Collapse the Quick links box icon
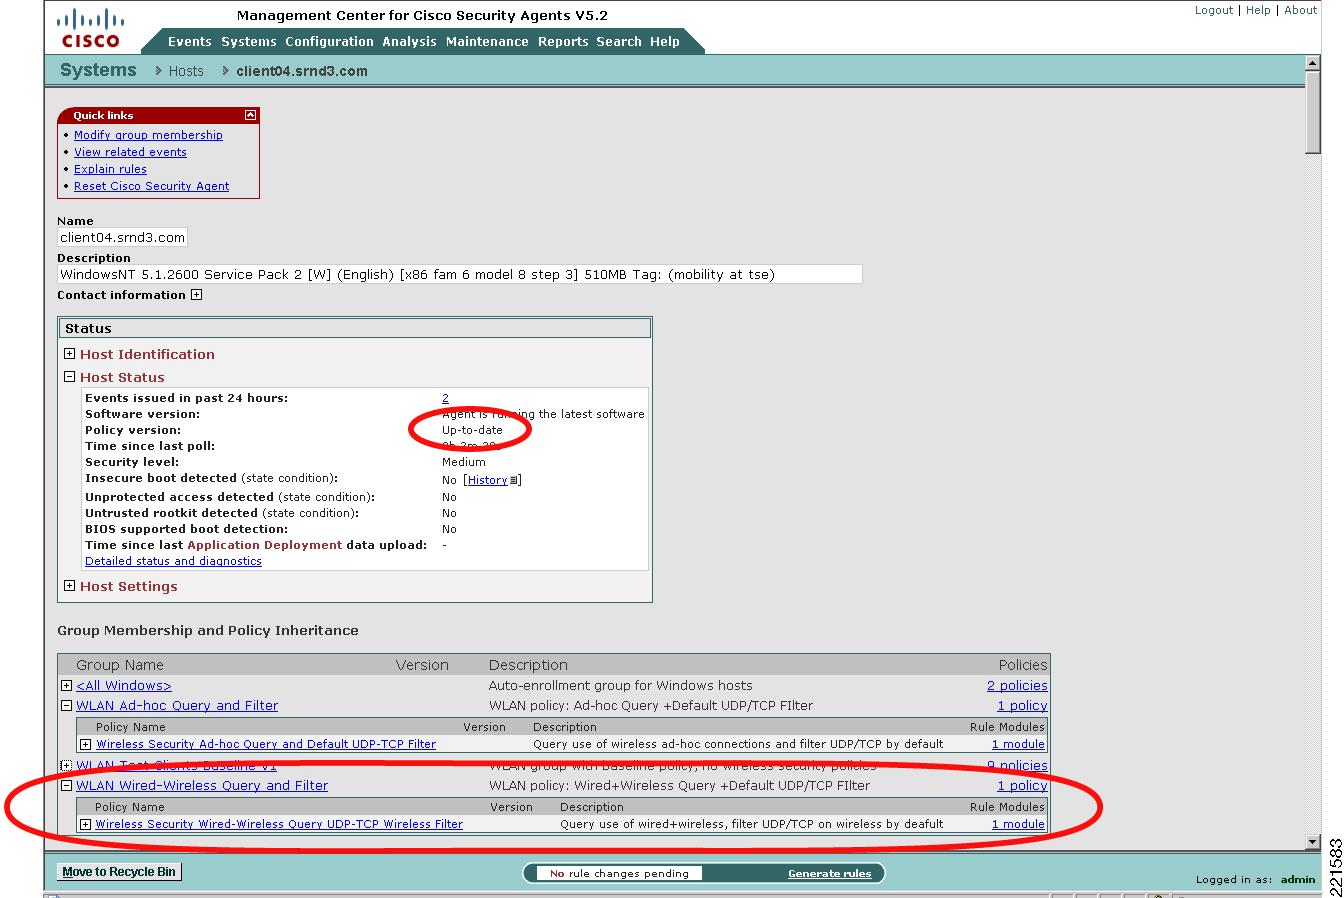This screenshot has width=1344, height=898. click(x=250, y=115)
